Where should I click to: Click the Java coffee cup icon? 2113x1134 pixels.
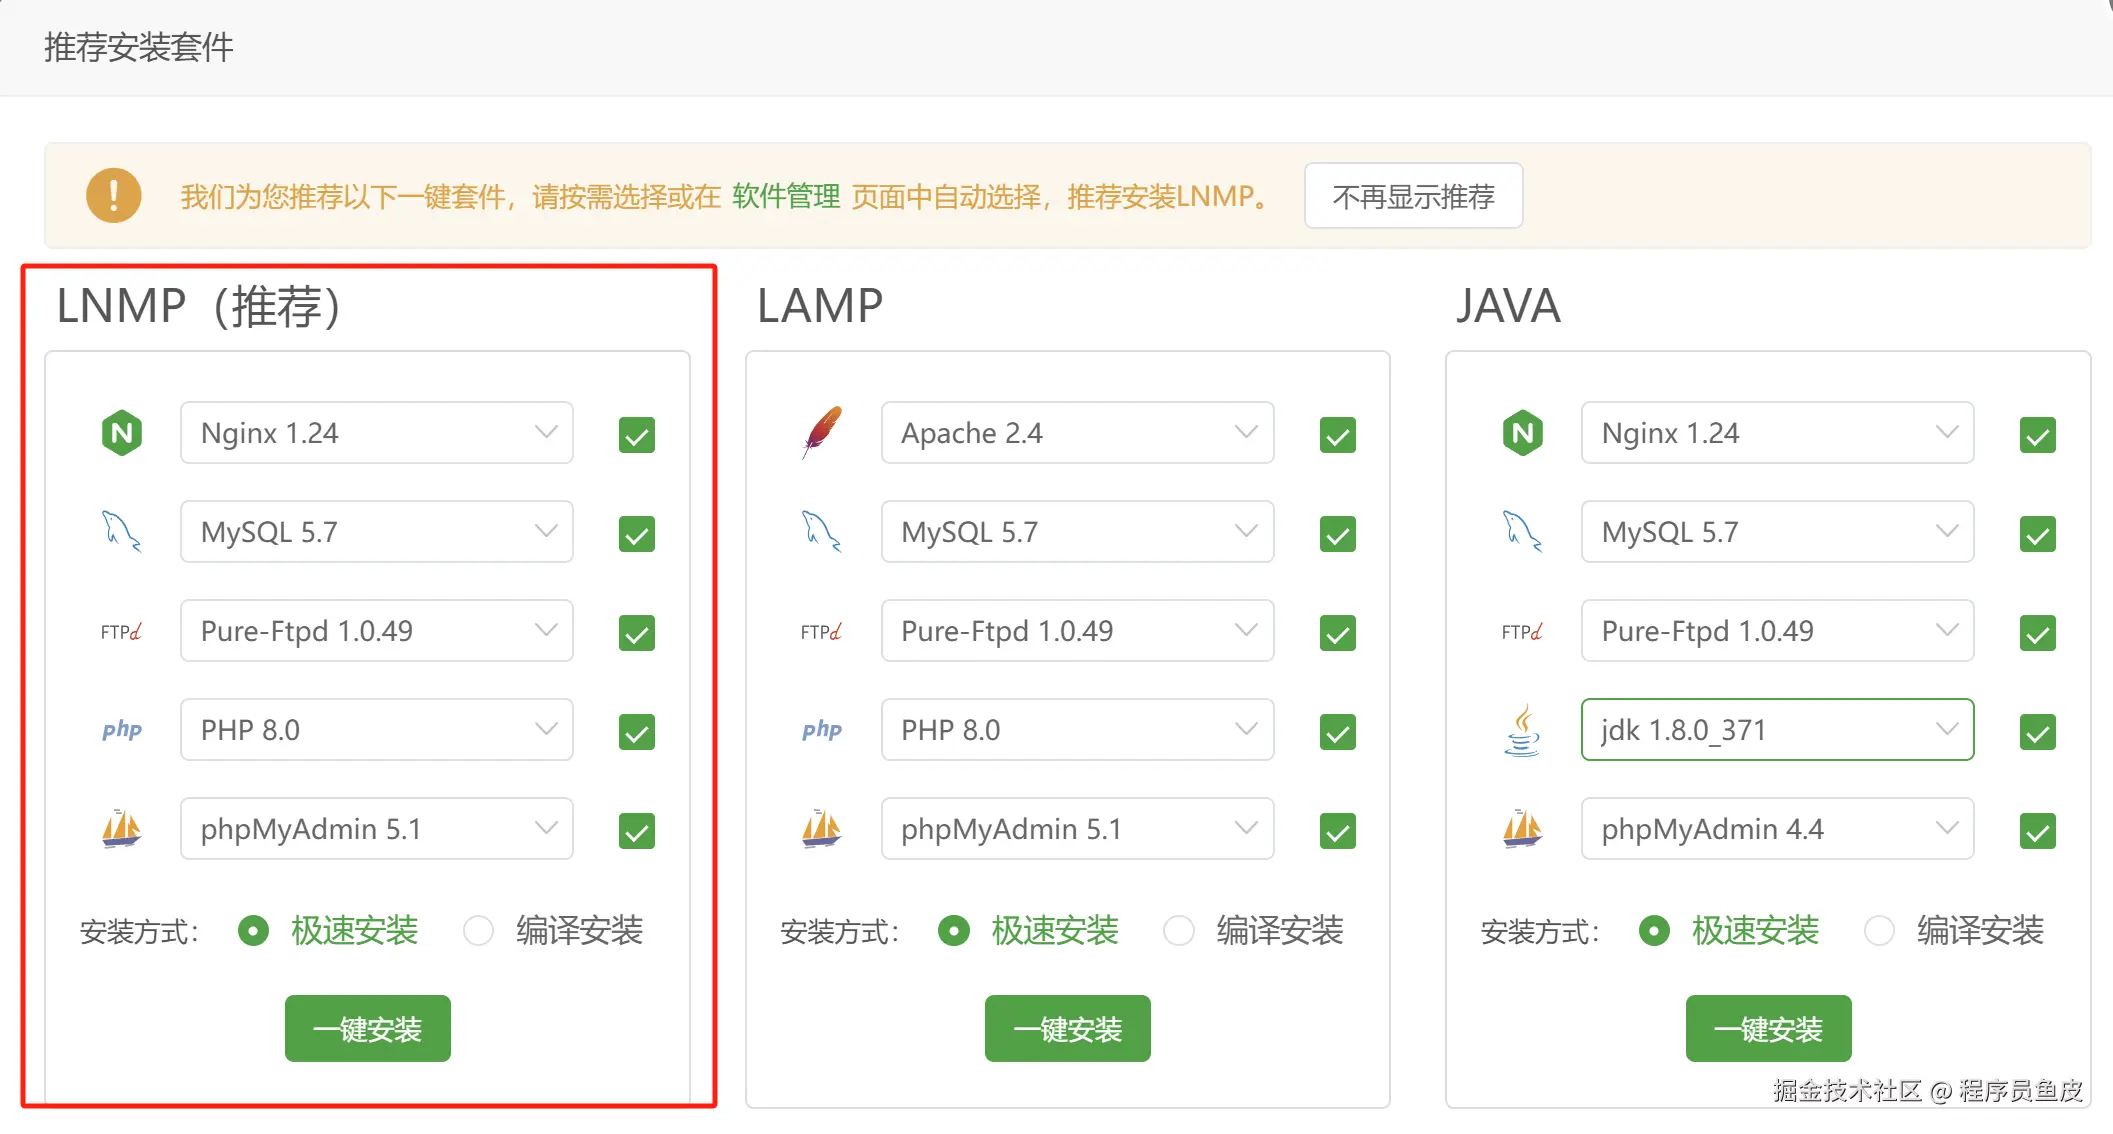[x=1522, y=730]
